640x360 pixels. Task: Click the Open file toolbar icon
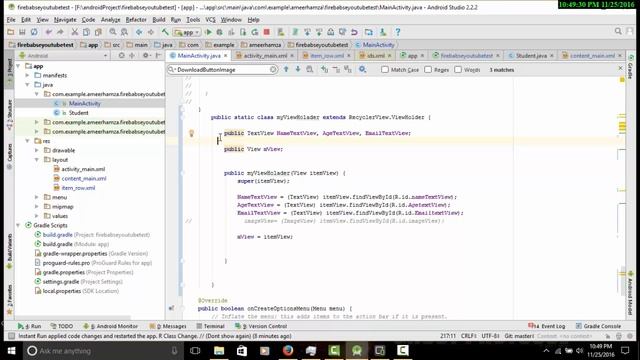tap(11, 32)
